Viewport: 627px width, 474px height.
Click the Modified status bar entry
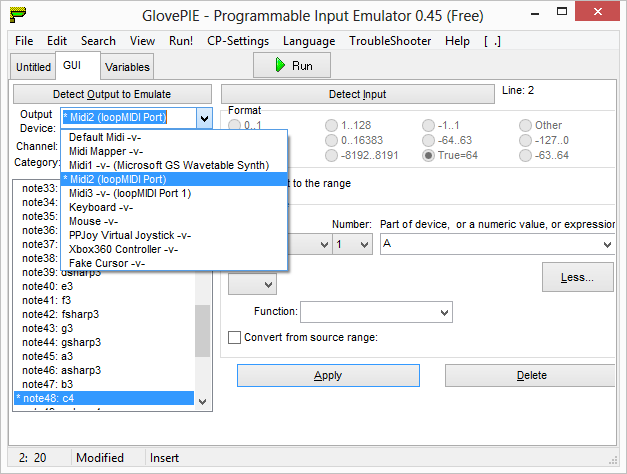tap(100, 458)
